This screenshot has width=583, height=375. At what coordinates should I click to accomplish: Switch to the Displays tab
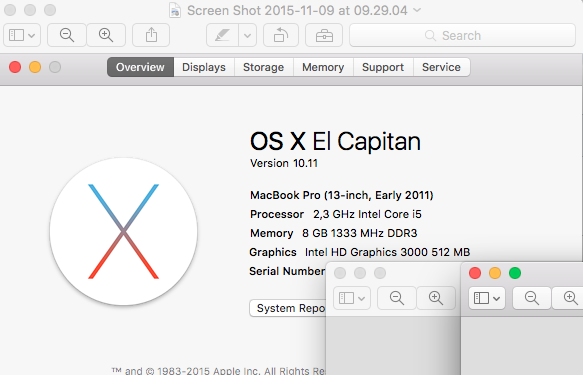tap(204, 67)
